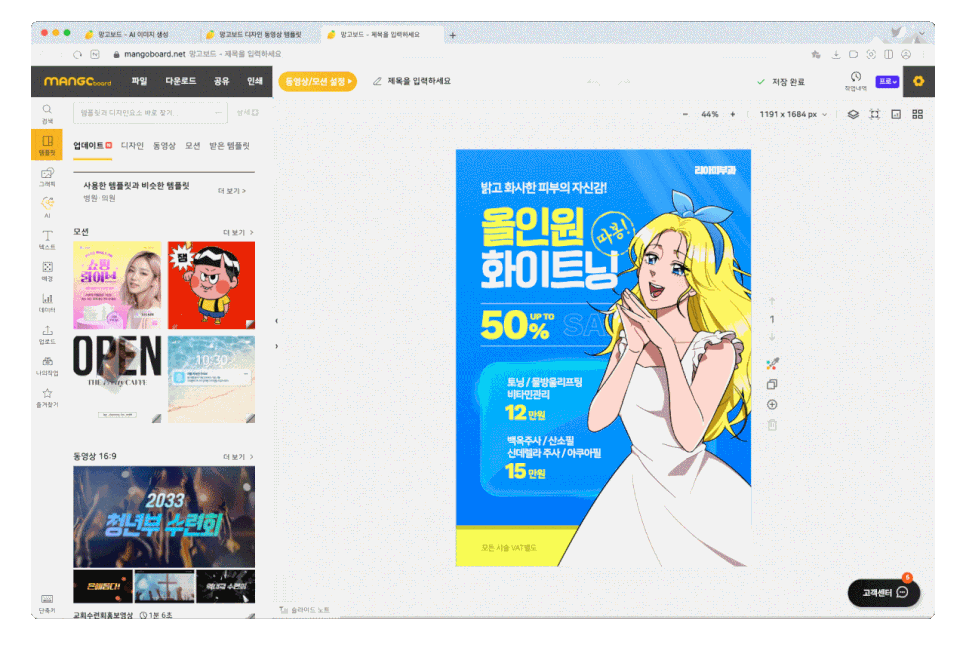The width and height of the screenshot is (966, 660).
Task: Click the orange settings gear icon
Action: 919,81
